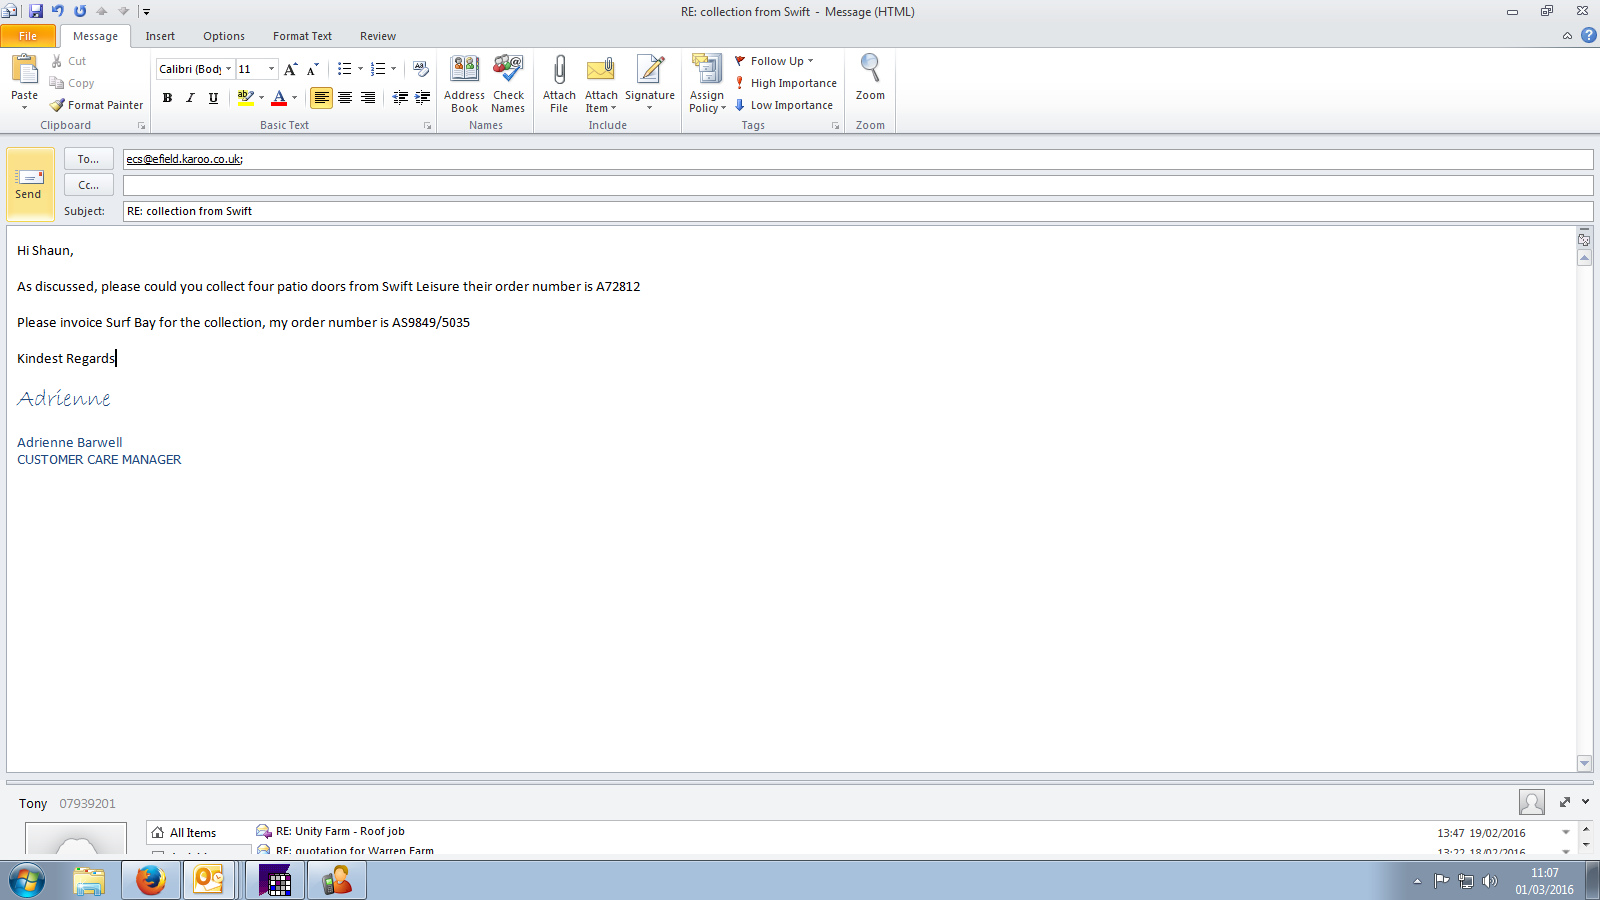Click the ecs@efield.karoo.co.uk recipient address
The height and width of the screenshot is (900, 1600).
(x=184, y=159)
